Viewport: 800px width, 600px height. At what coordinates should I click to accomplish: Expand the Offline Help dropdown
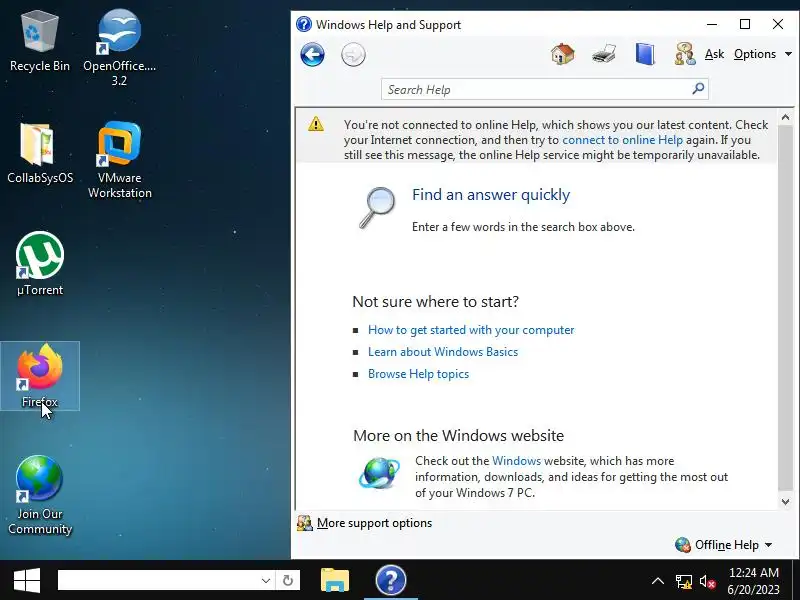coord(723,545)
